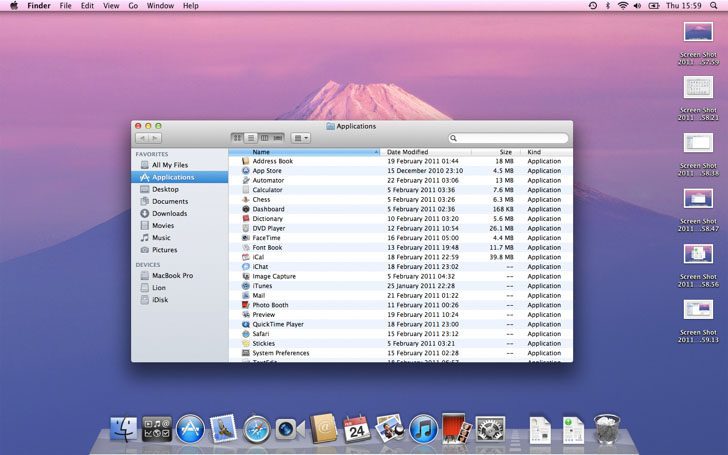The width and height of the screenshot is (728, 455).
Task: Open Spotlight search in menu bar
Action: coord(714,6)
